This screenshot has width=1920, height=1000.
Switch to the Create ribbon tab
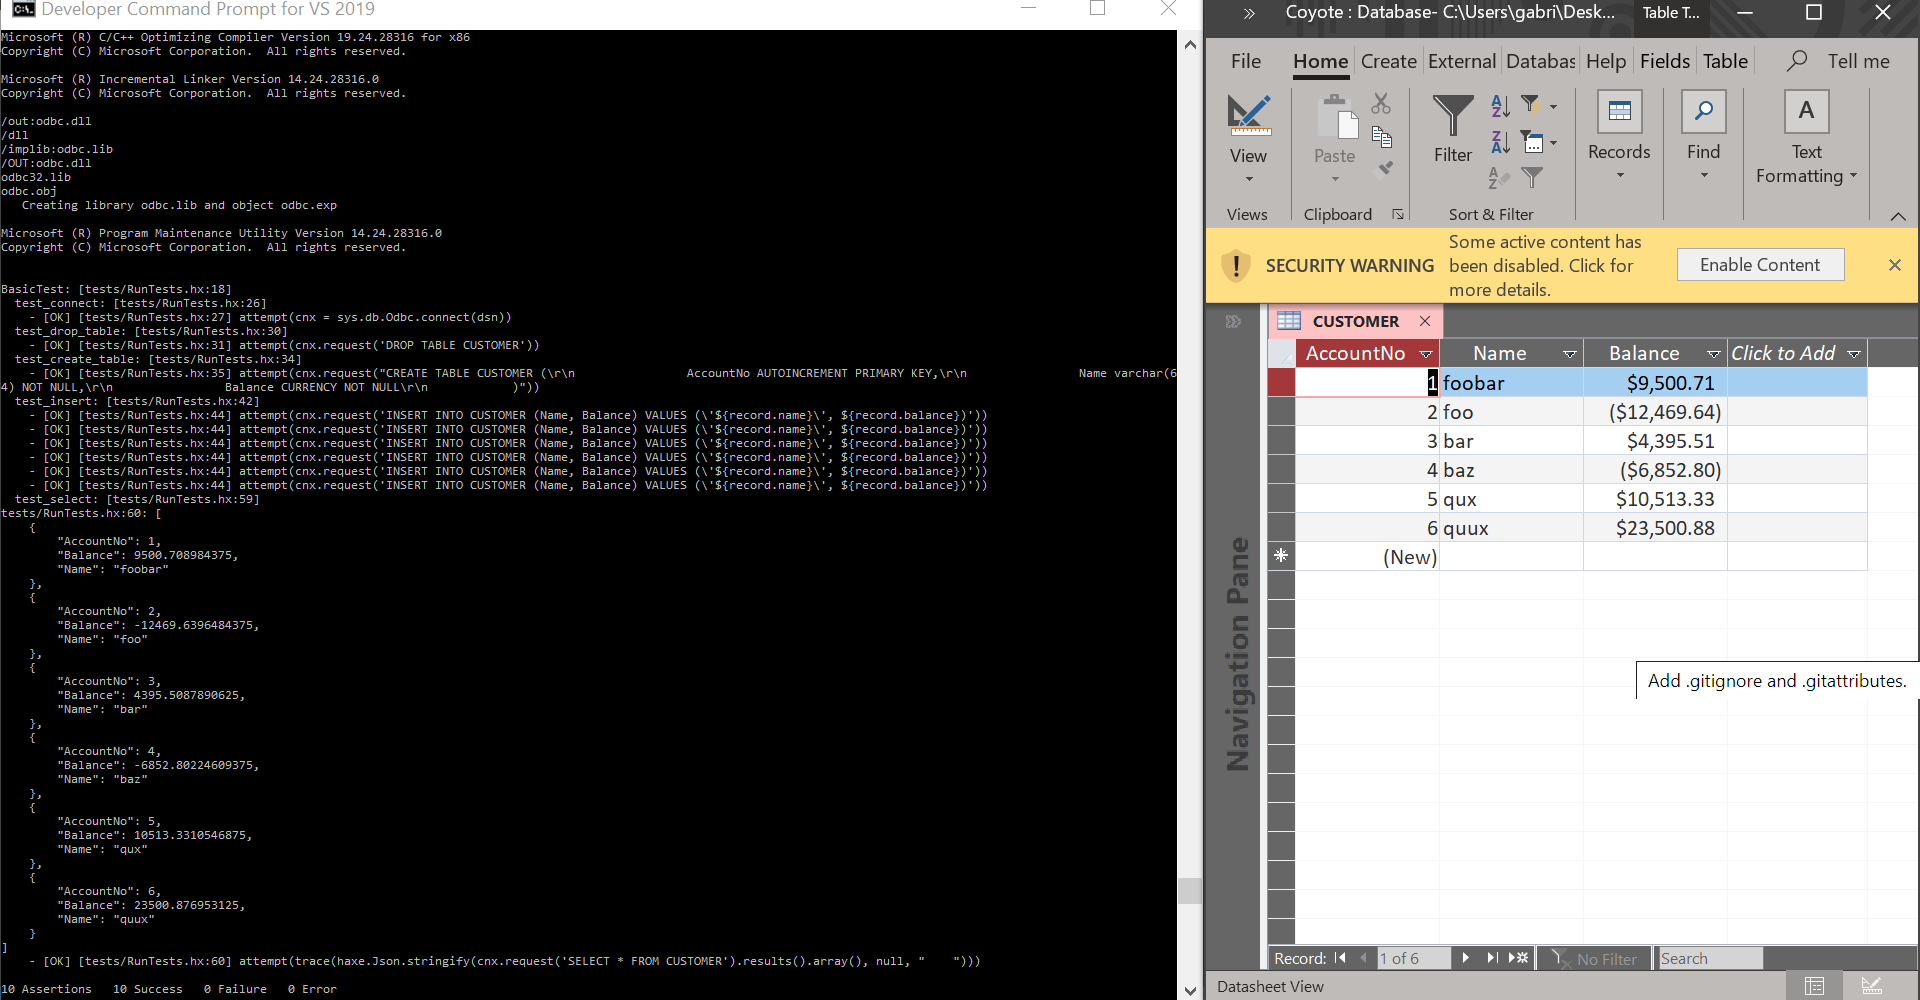pos(1389,61)
